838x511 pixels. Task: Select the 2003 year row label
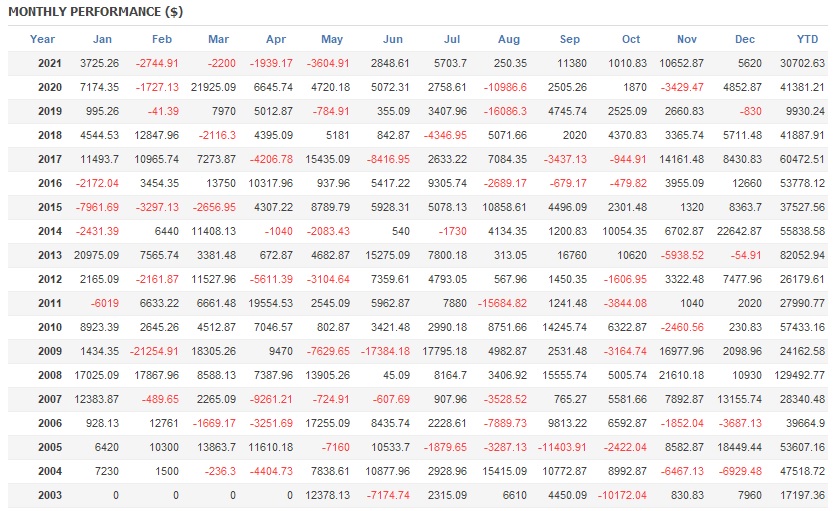click(49, 495)
